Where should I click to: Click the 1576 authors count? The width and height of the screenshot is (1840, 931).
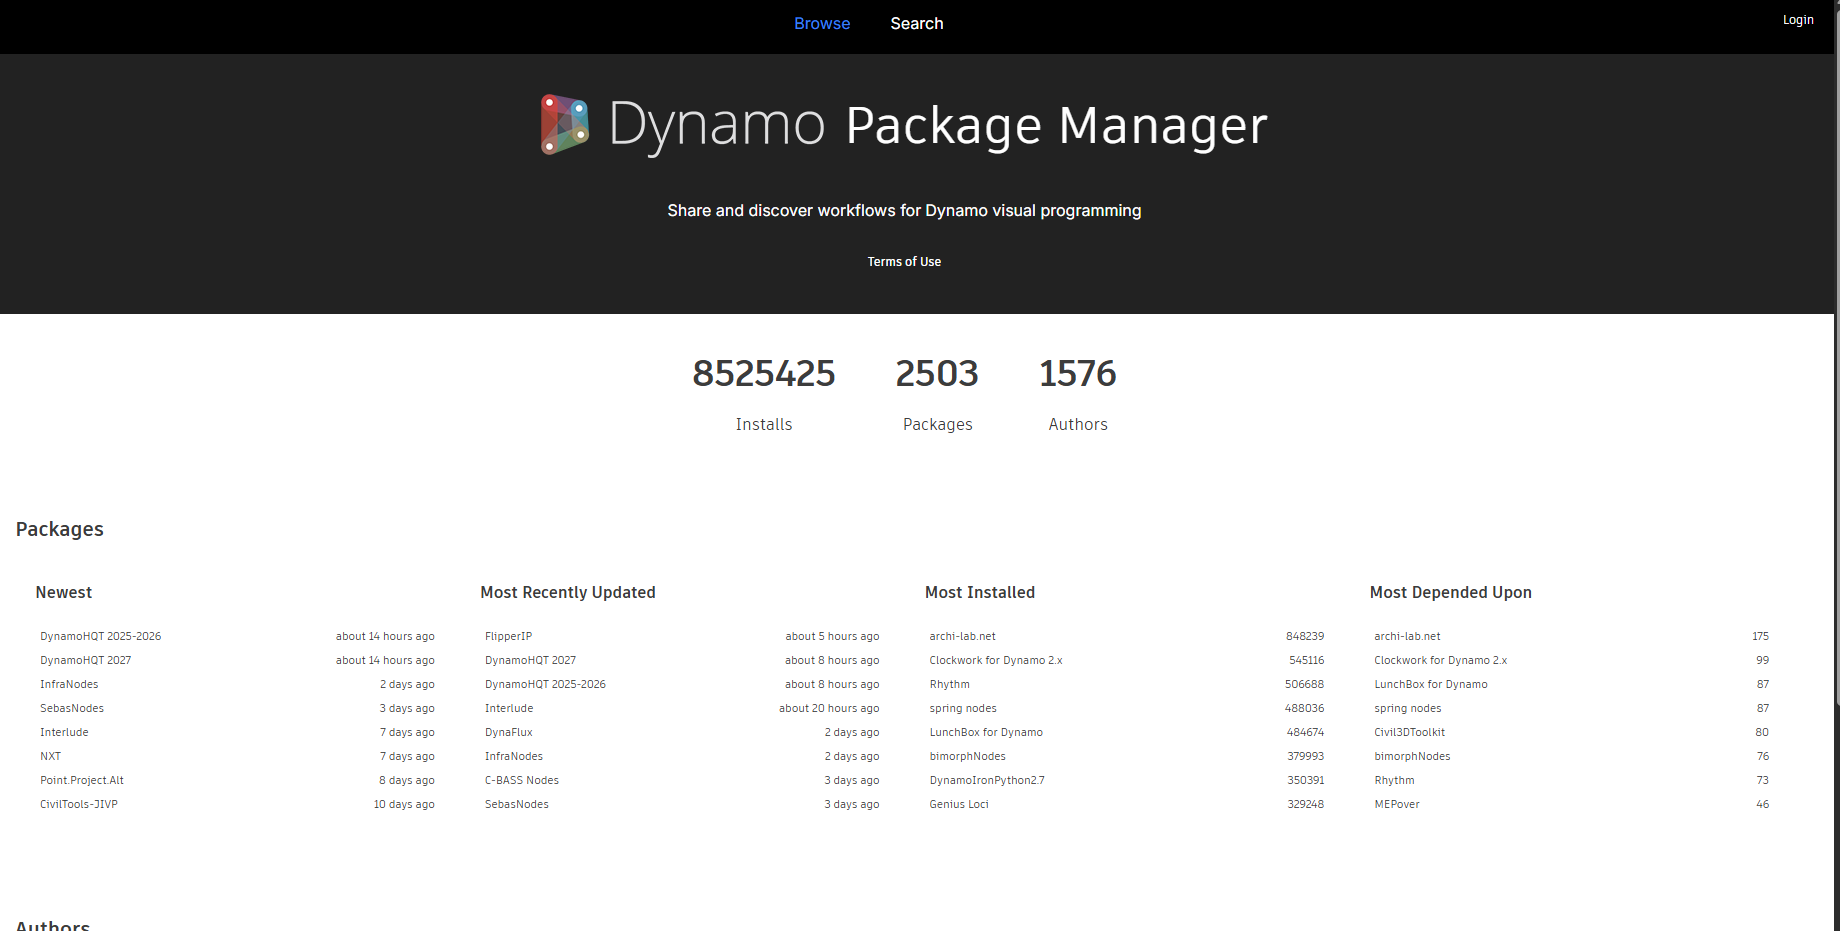(x=1078, y=373)
